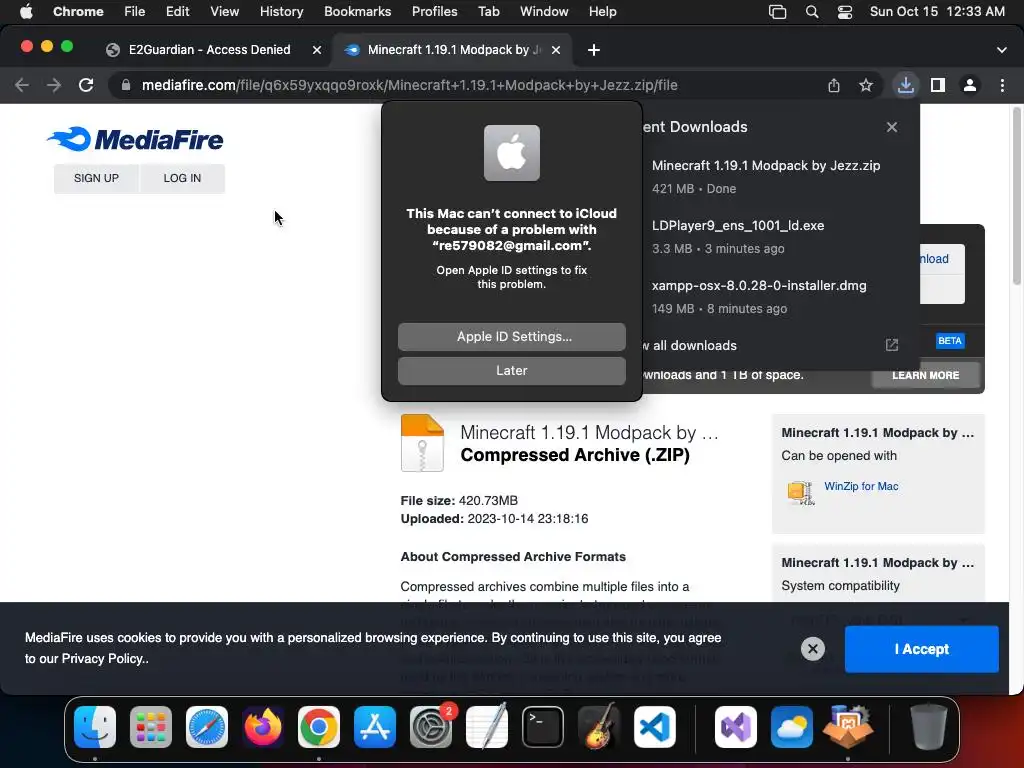This screenshot has height=768, width=1024.
Task: Launch GarageBand from the Dock
Action: (599, 727)
